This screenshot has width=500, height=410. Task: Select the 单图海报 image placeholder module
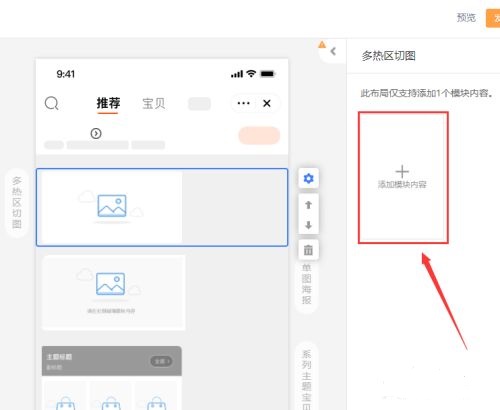(114, 293)
